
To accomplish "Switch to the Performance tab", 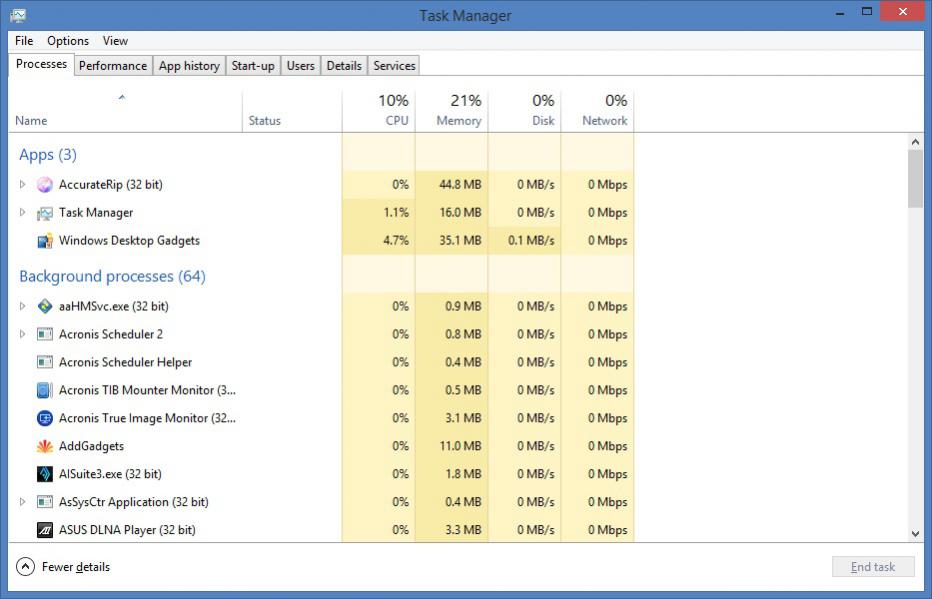I will [x=113, y=66].
